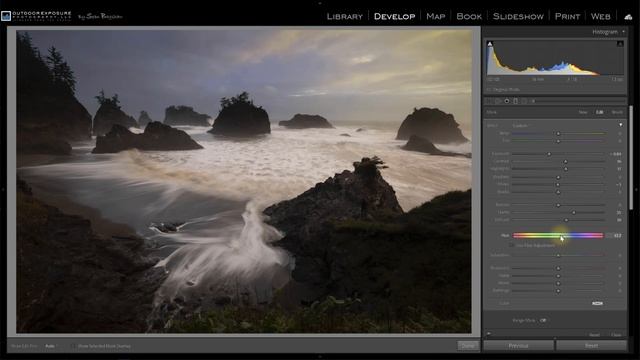Open the Web module

click(x=600, y=16)
